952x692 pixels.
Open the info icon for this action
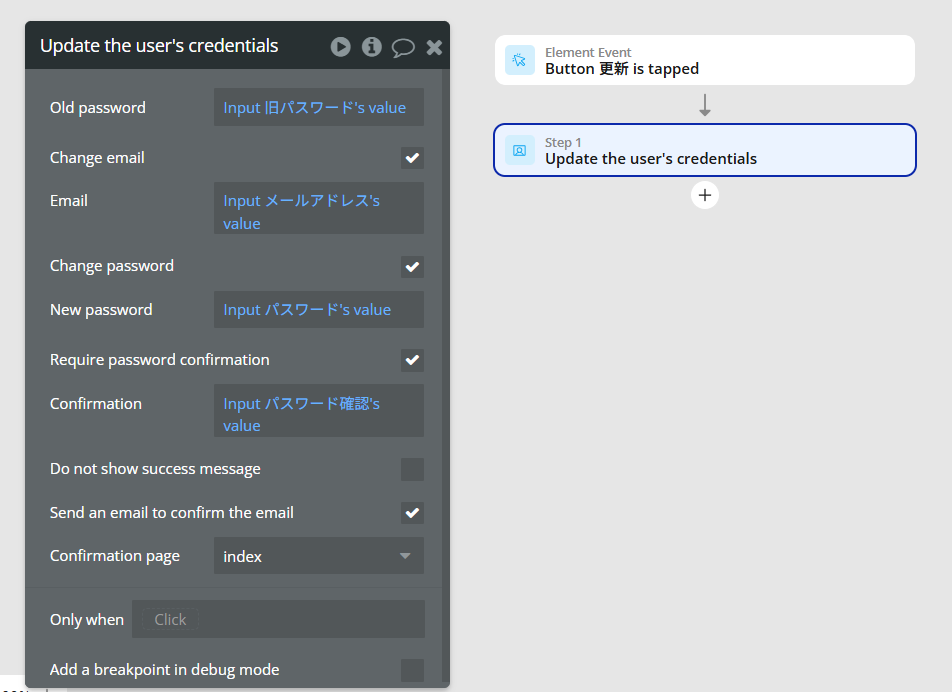click(372, 47)
